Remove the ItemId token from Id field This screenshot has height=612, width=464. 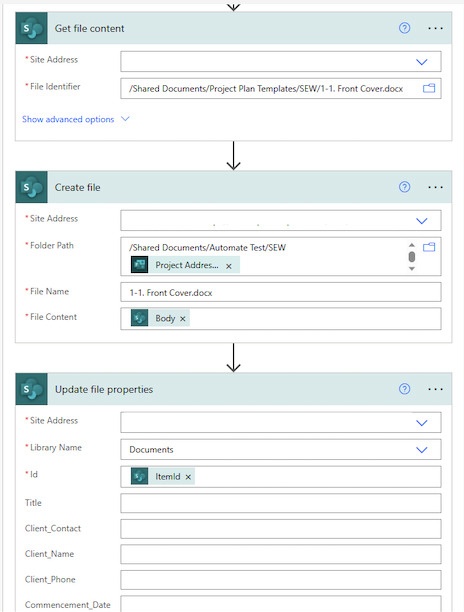[188, 477]
